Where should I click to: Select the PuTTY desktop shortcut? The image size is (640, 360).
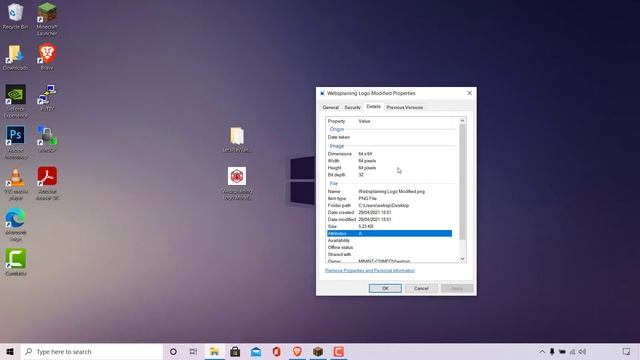coord(47,98)
